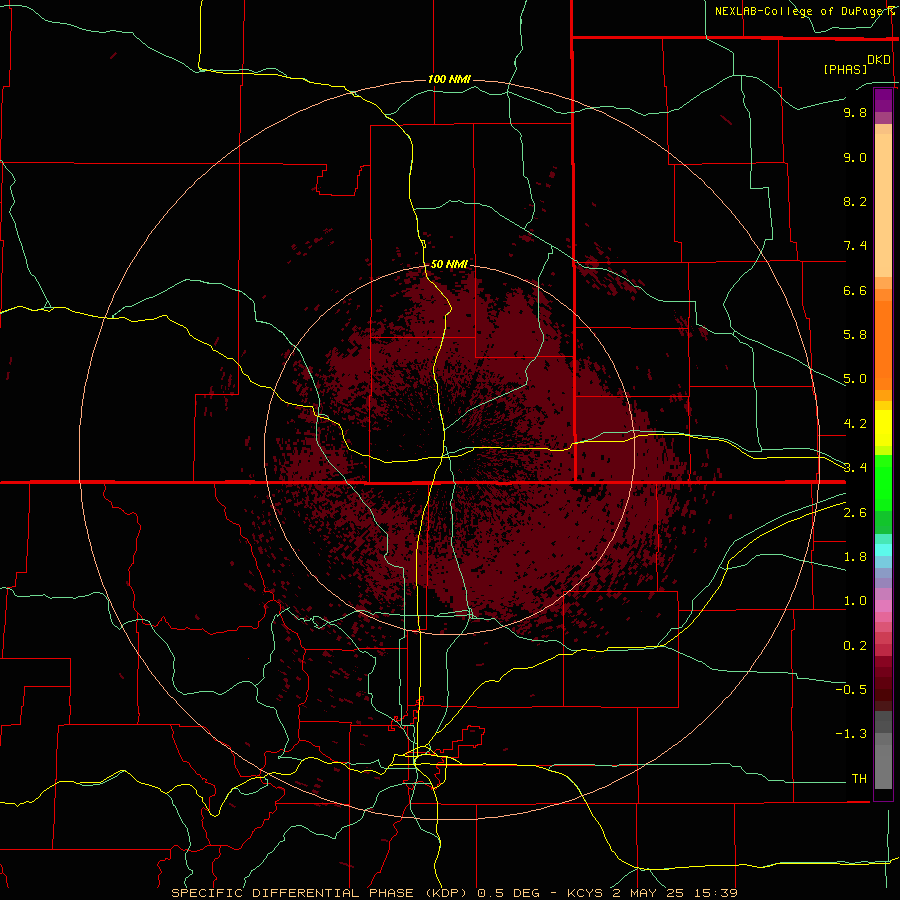900x900 pixels.
Task: Click the purple swatch at legend top
Action: click(883, 100)
